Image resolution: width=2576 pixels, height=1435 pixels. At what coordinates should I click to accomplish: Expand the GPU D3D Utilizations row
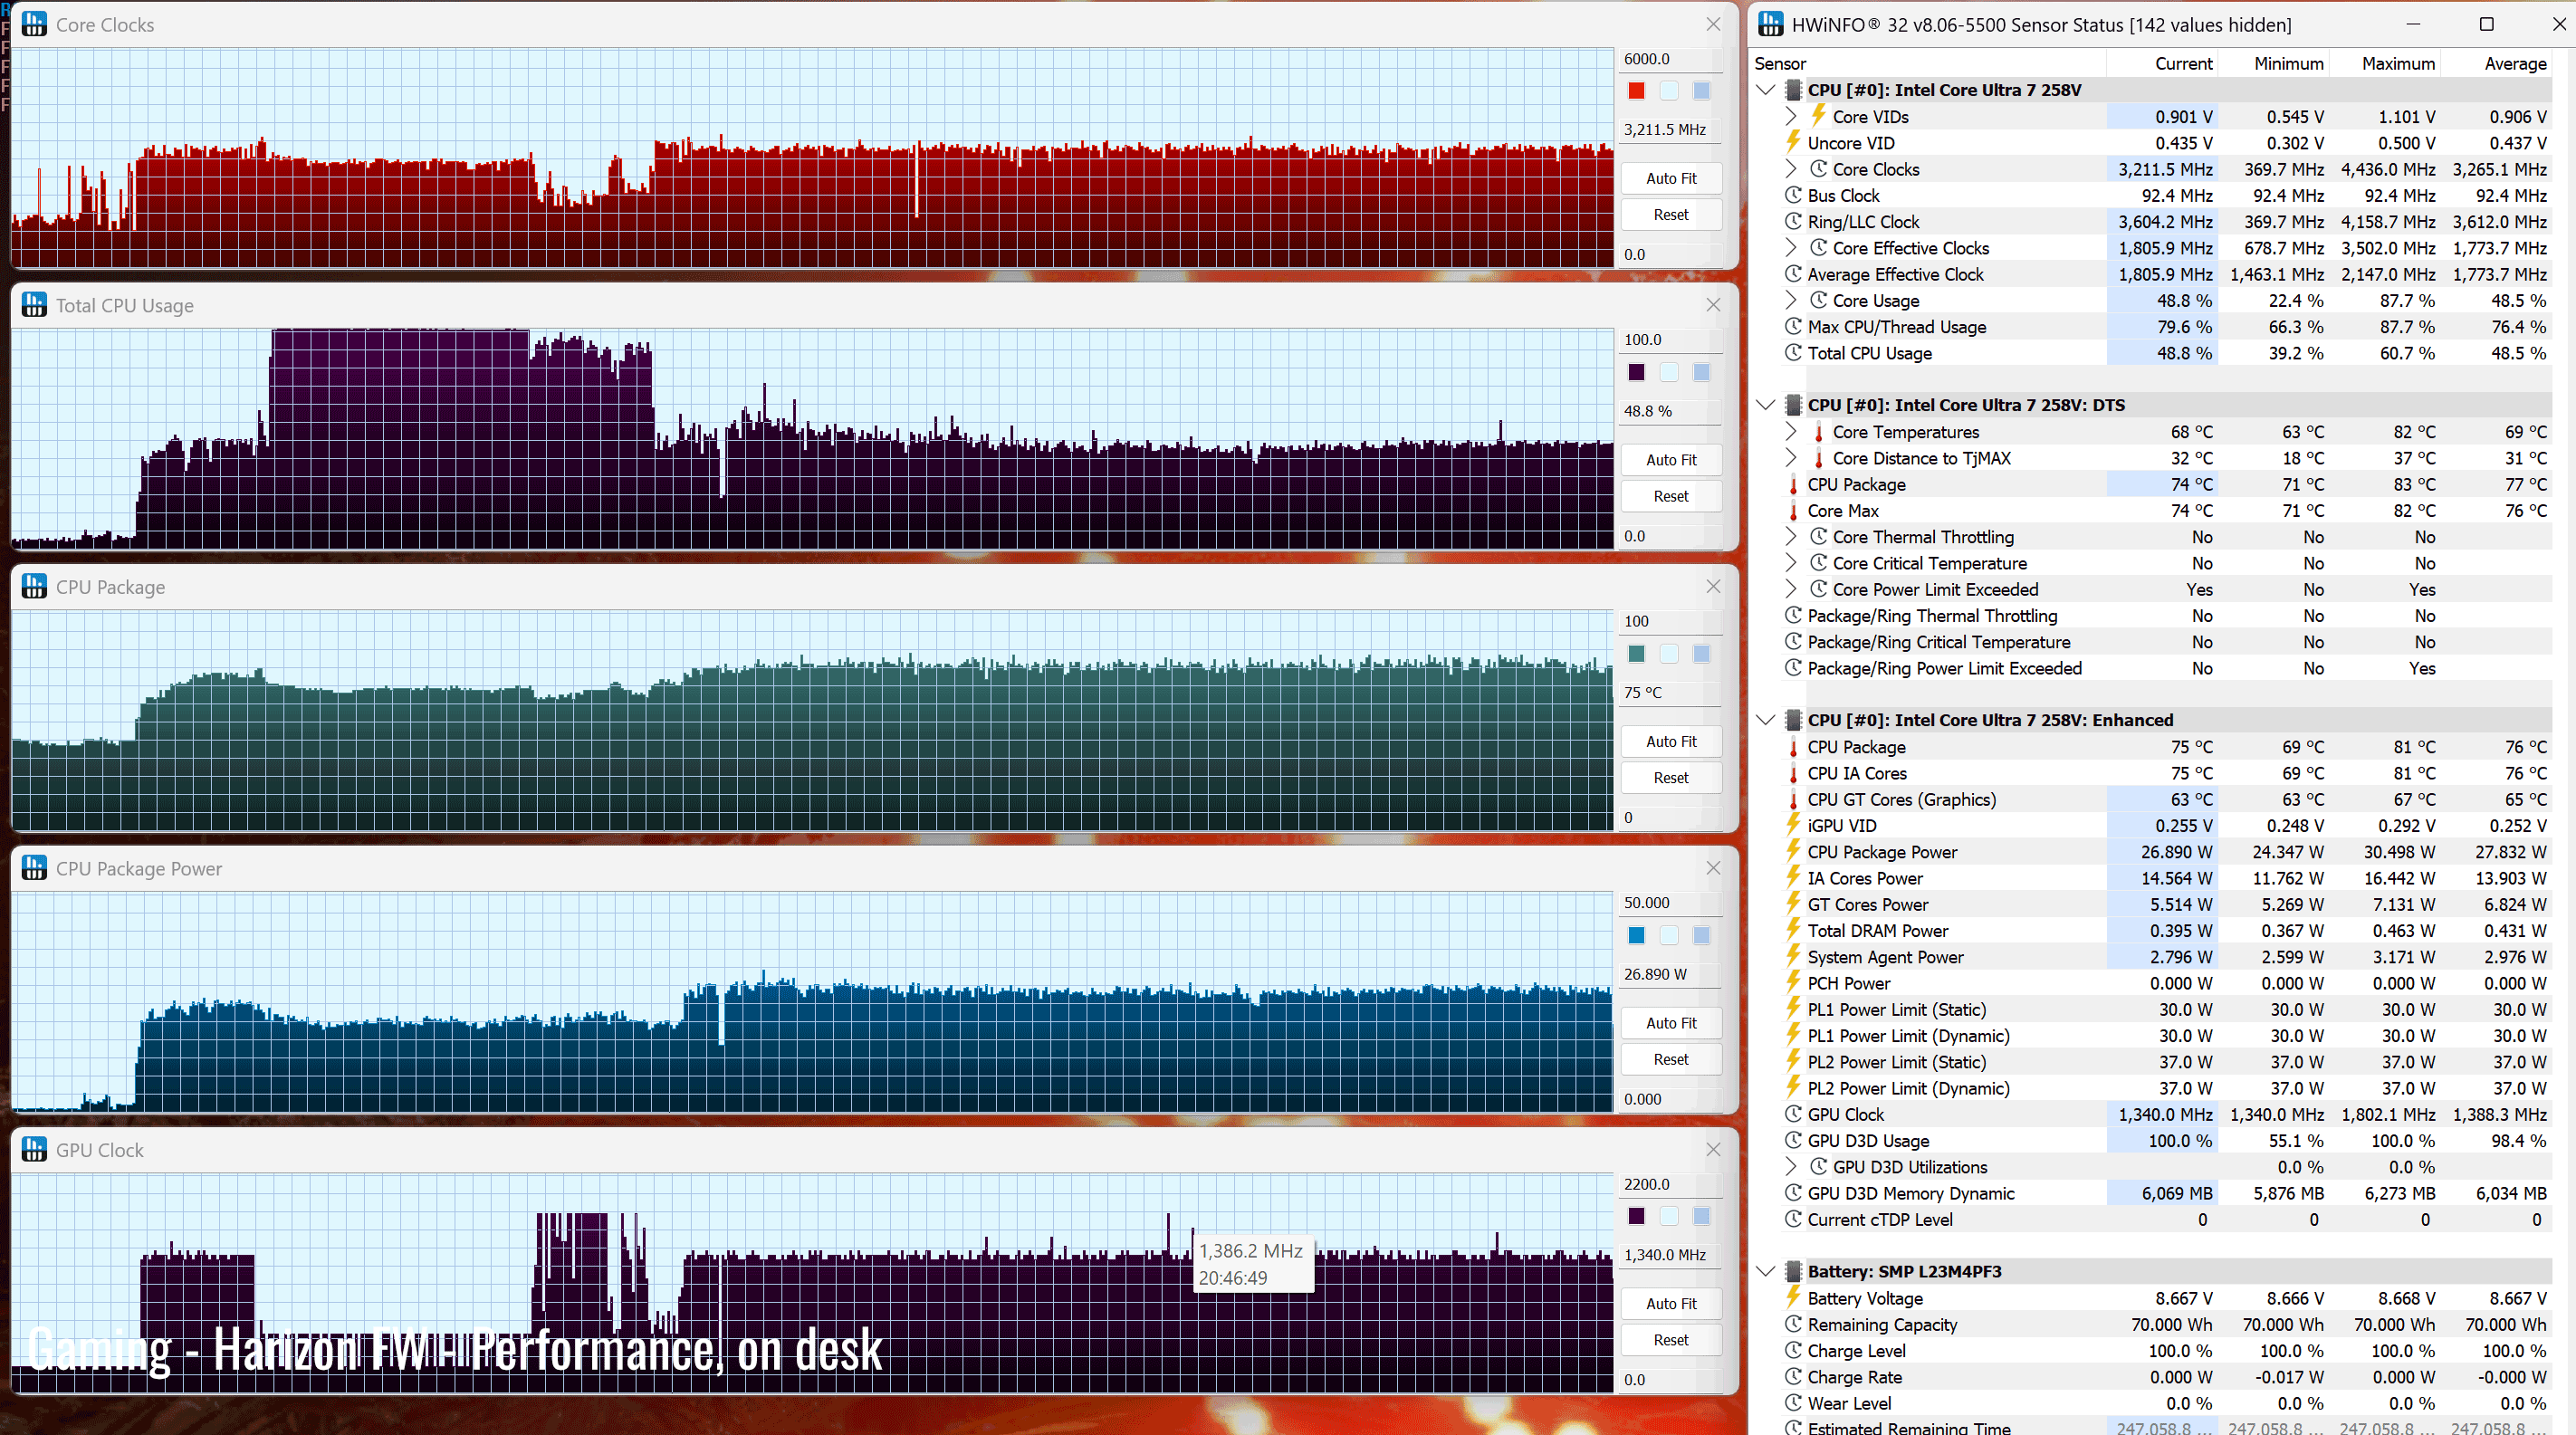1791,1166
